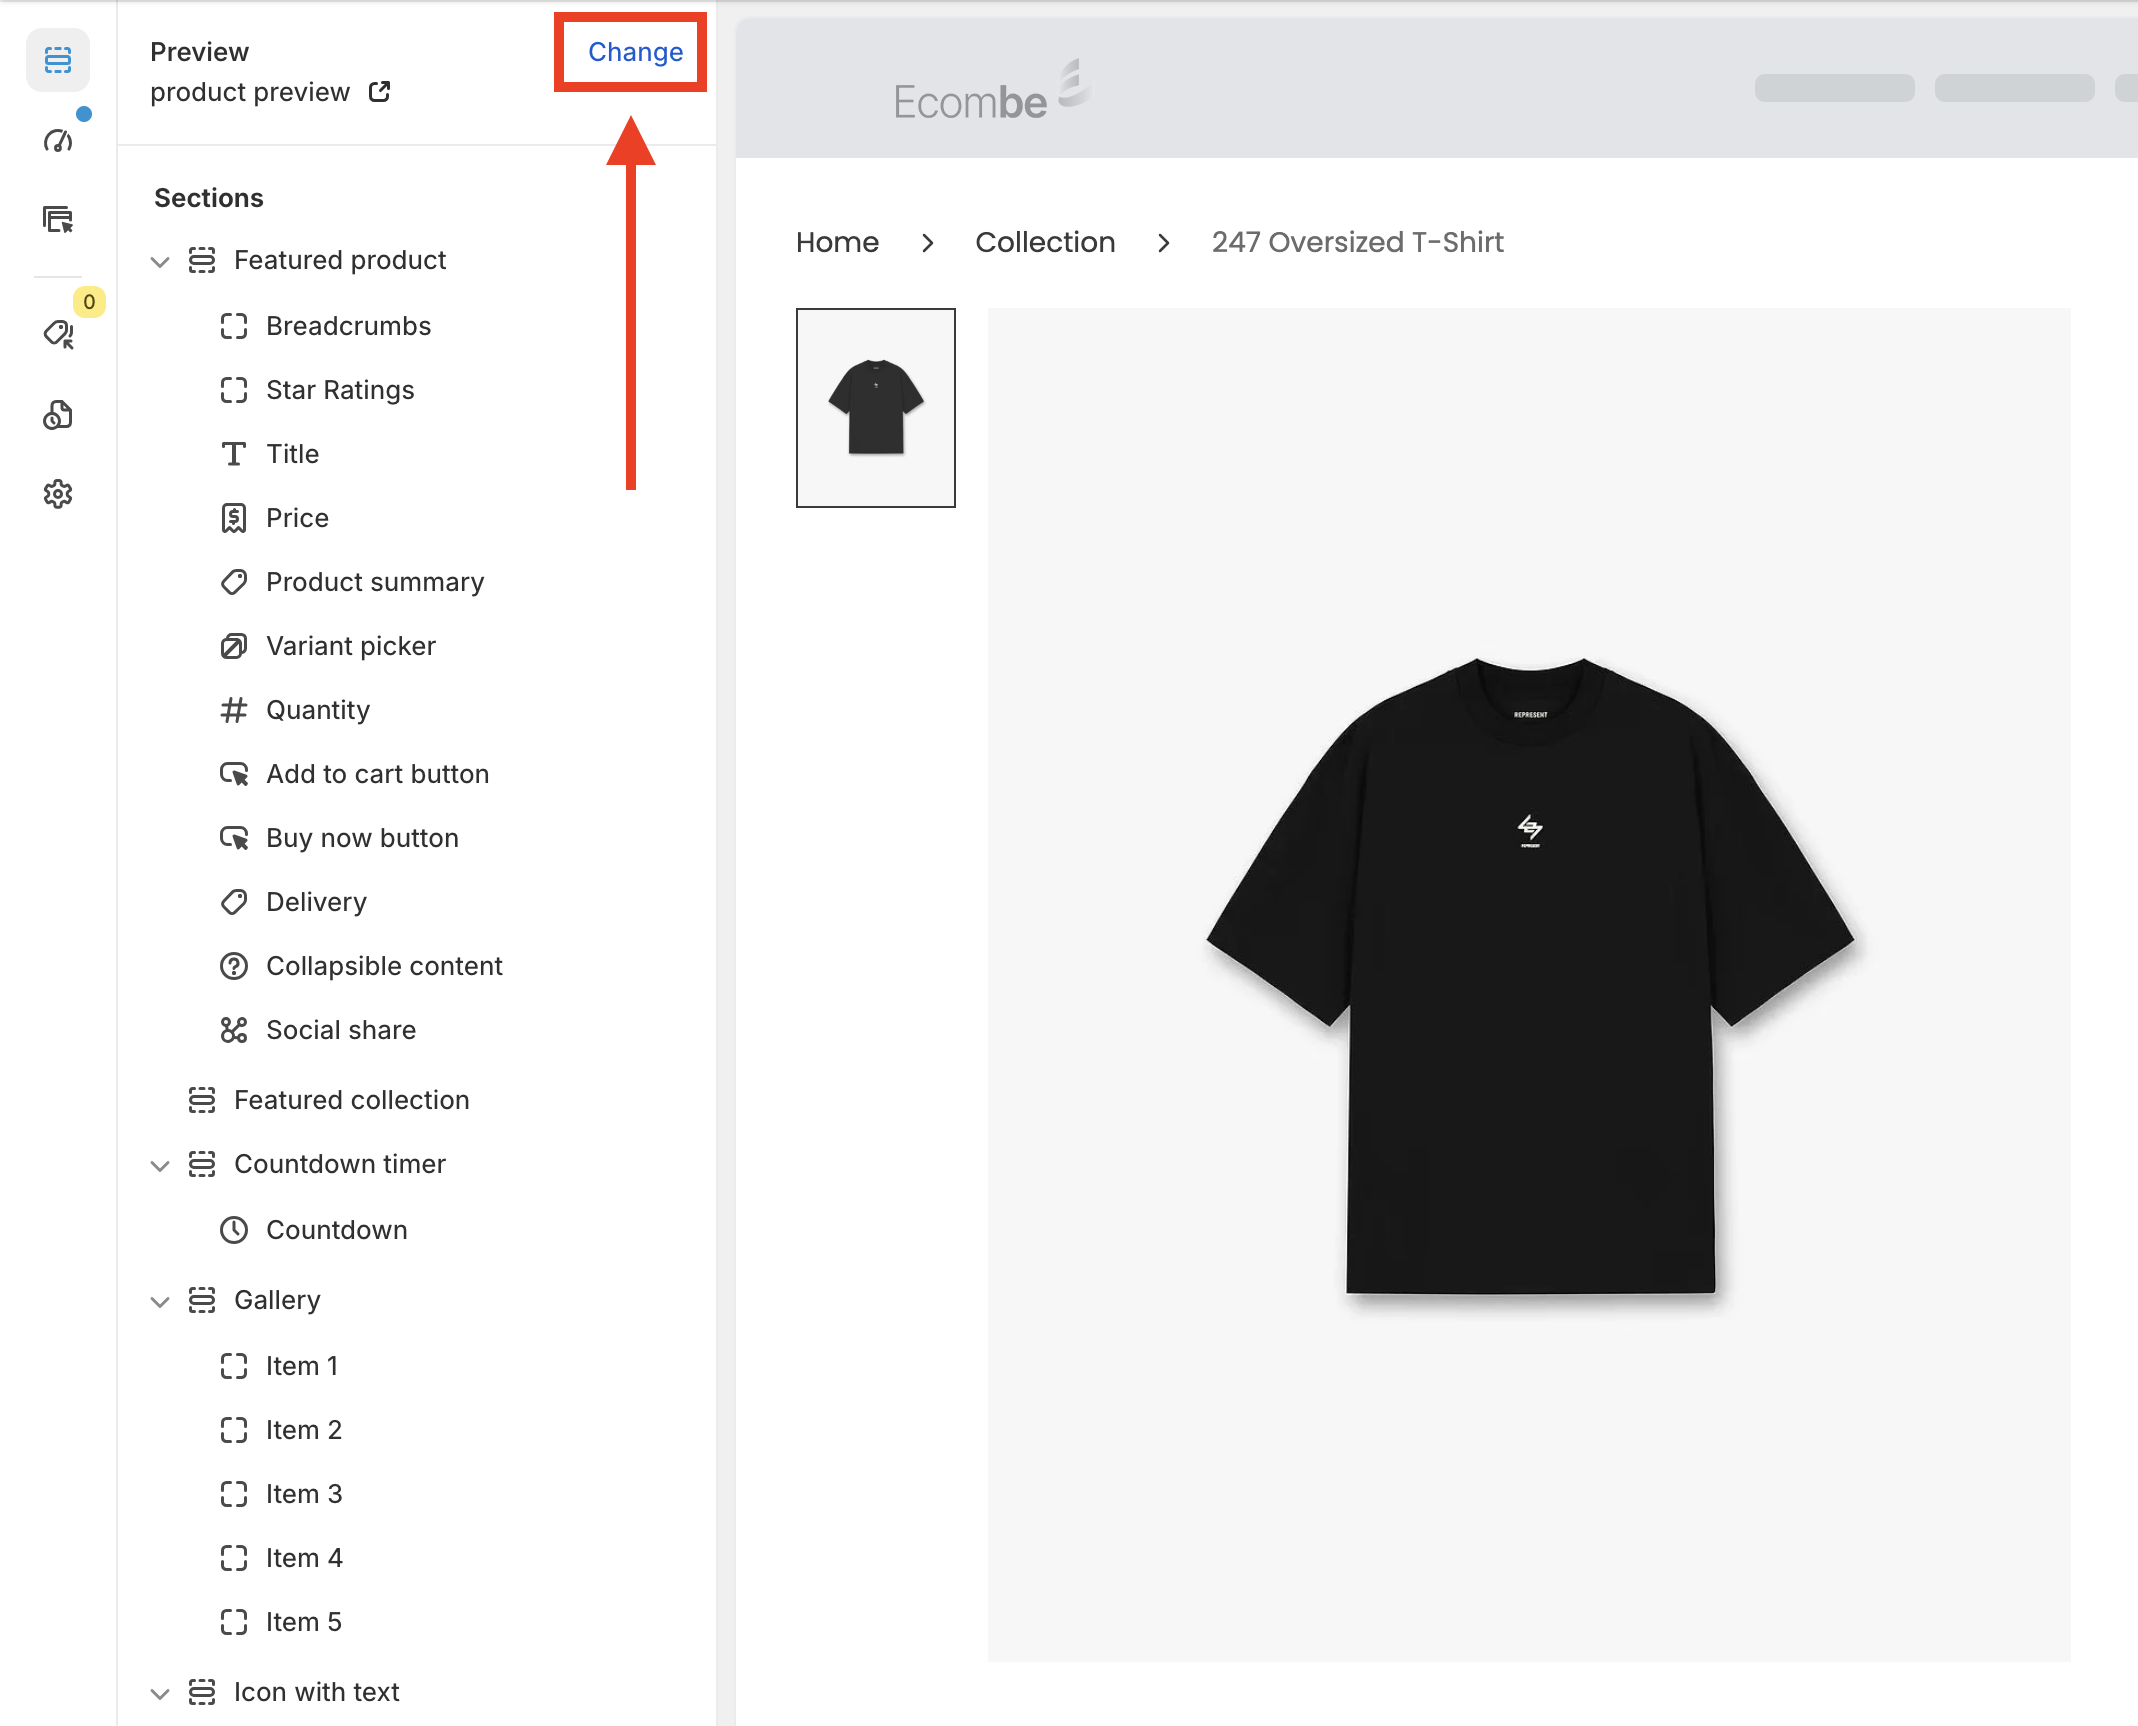Collapse the Gallery section chevron
This screenshot has height=1726, width=2138.
point(160,1302)
